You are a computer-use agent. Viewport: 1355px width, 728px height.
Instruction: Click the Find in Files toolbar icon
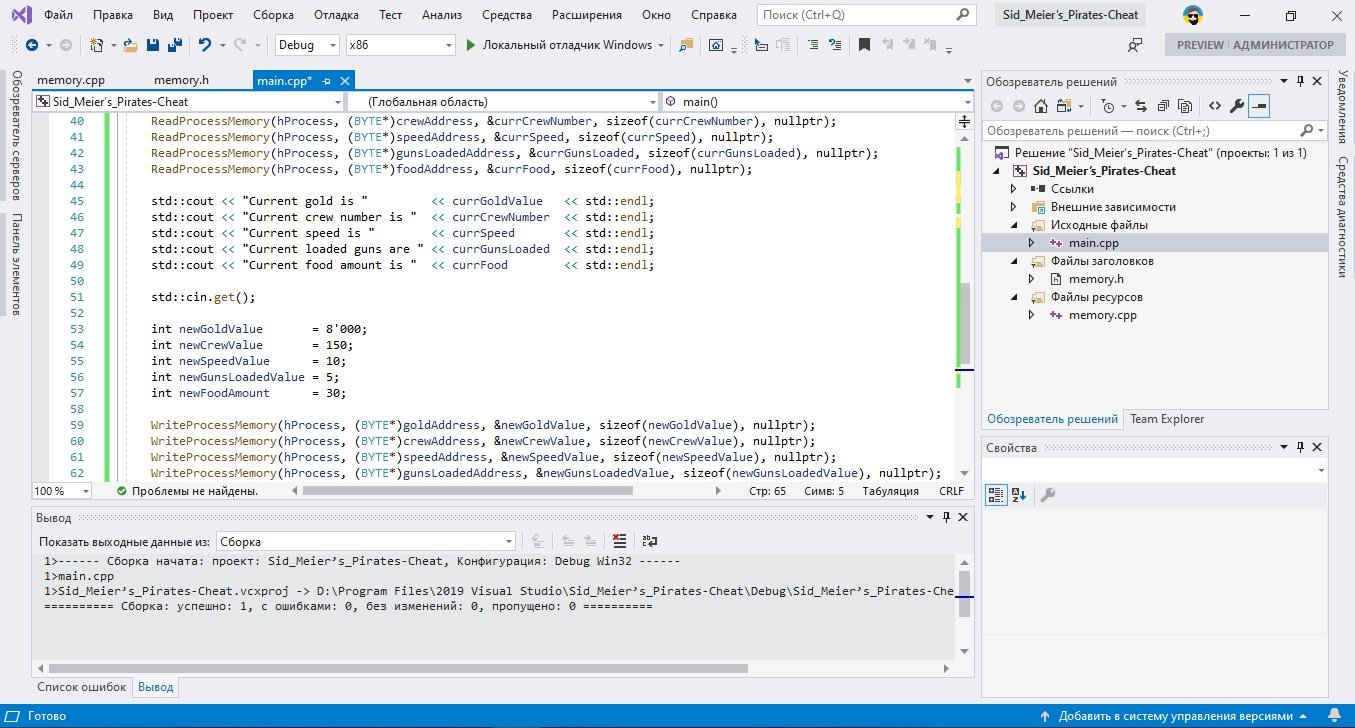[686, 45]
